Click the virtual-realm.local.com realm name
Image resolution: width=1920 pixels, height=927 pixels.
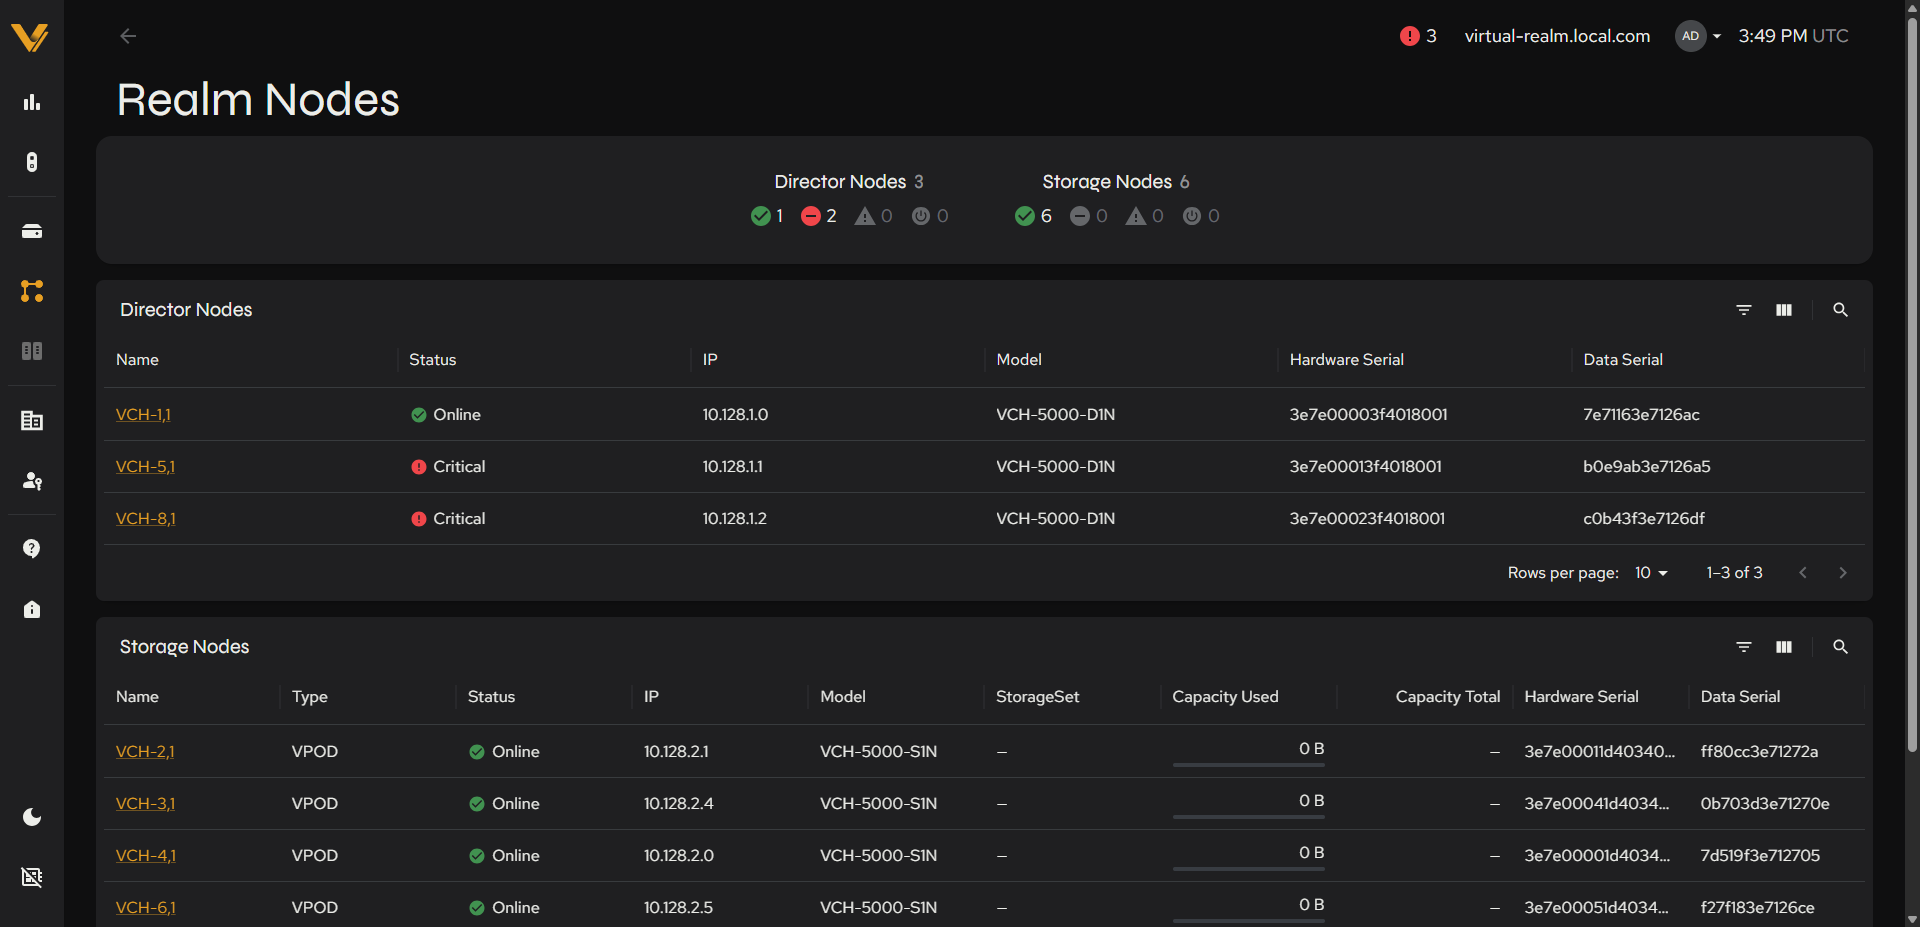coord(1557,36)
